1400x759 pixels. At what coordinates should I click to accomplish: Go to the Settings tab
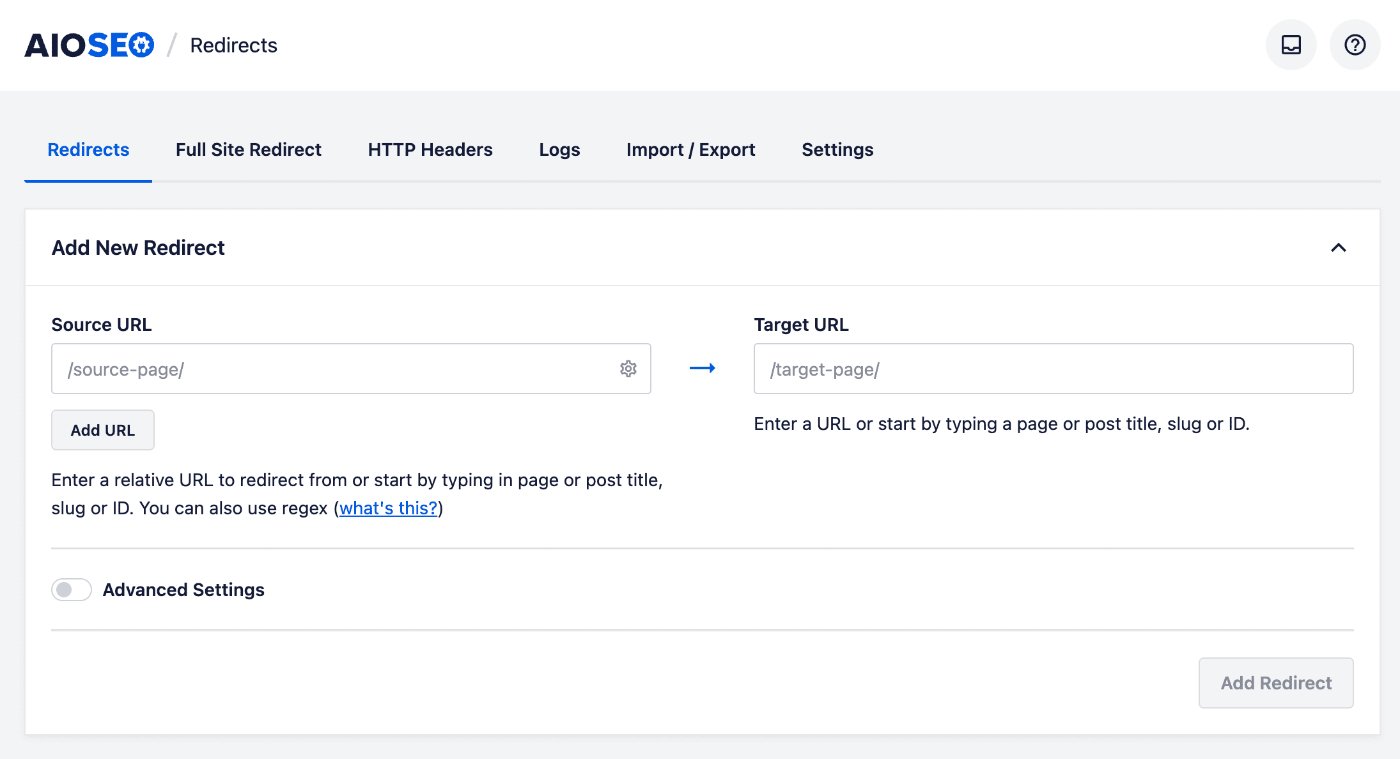pyautogui.click(x=837, y=149)
